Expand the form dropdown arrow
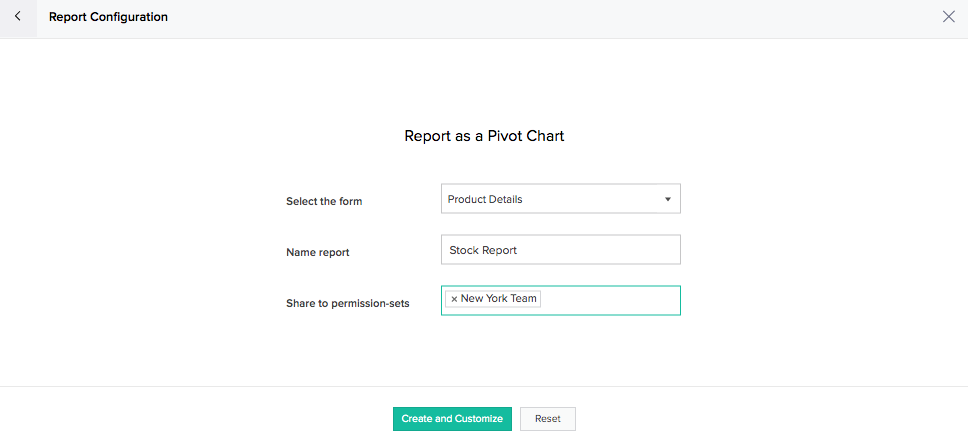This screenshot has width=968, height=445. pyautogui.click(x=667, y=199)
